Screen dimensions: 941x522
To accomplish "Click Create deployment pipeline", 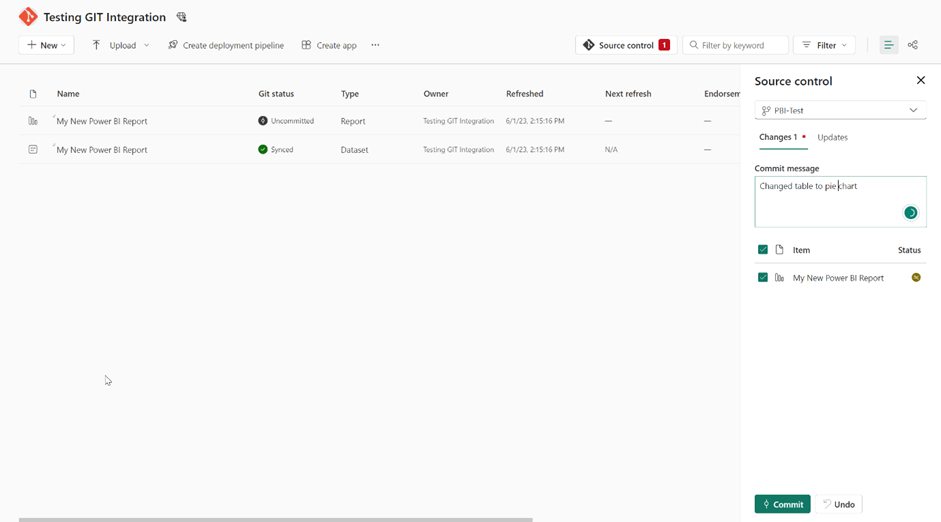I will [226, 45].
